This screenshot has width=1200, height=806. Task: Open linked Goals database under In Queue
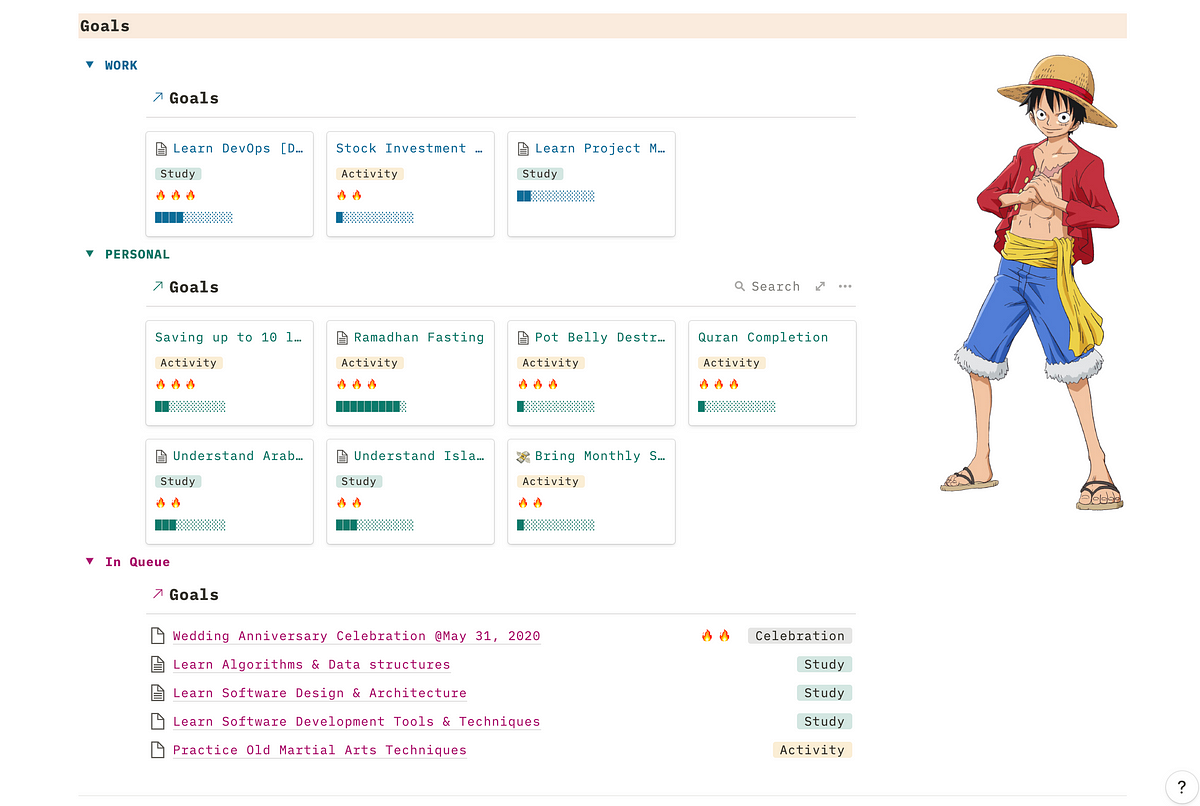(194, 595)
